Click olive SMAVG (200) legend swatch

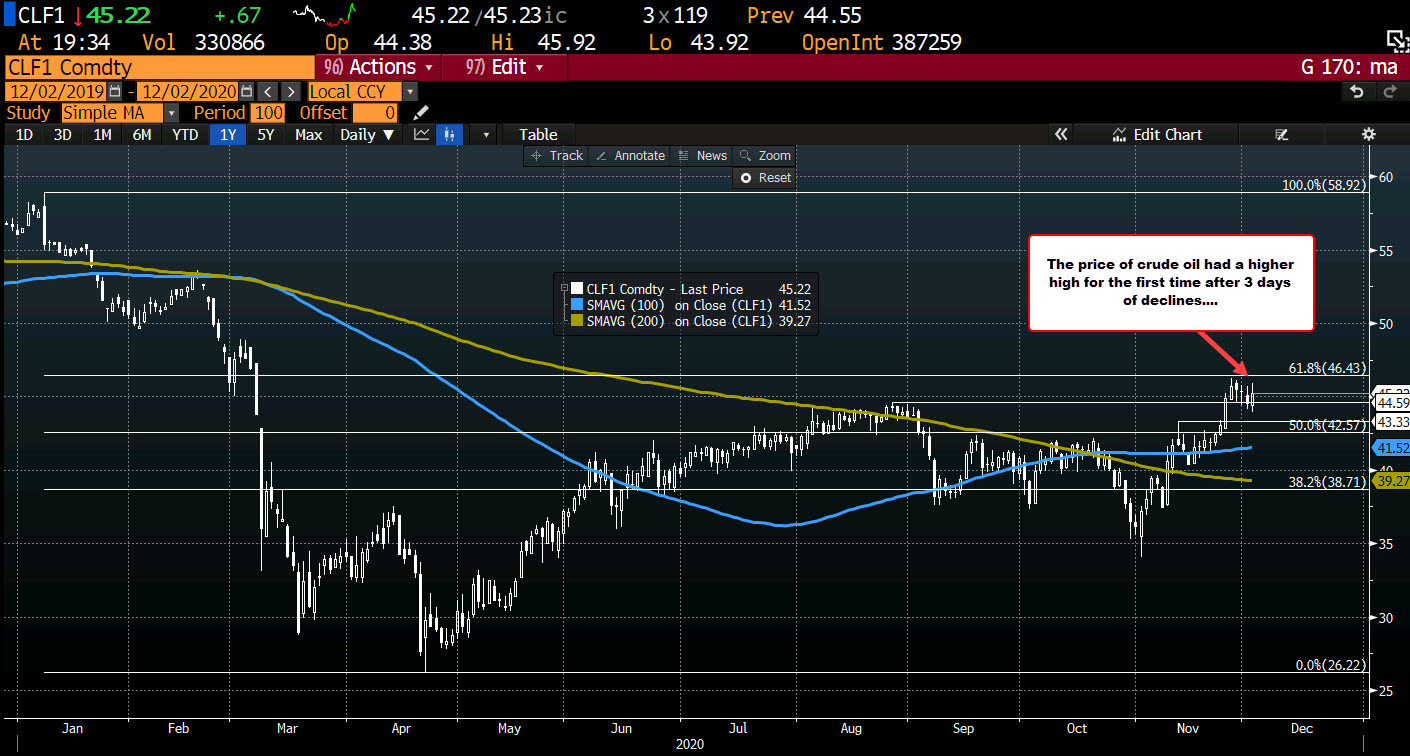click(578, 318)
